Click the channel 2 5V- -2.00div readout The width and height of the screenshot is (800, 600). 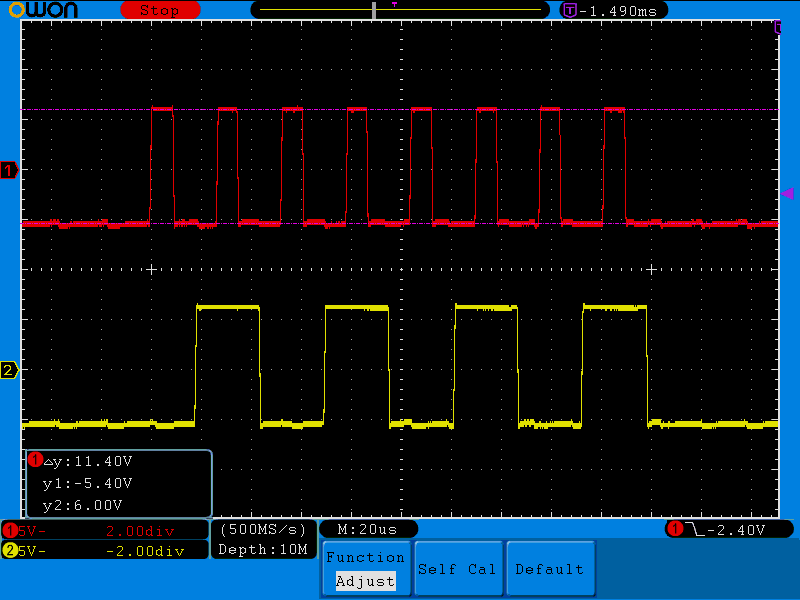click(x=105, y=551)
